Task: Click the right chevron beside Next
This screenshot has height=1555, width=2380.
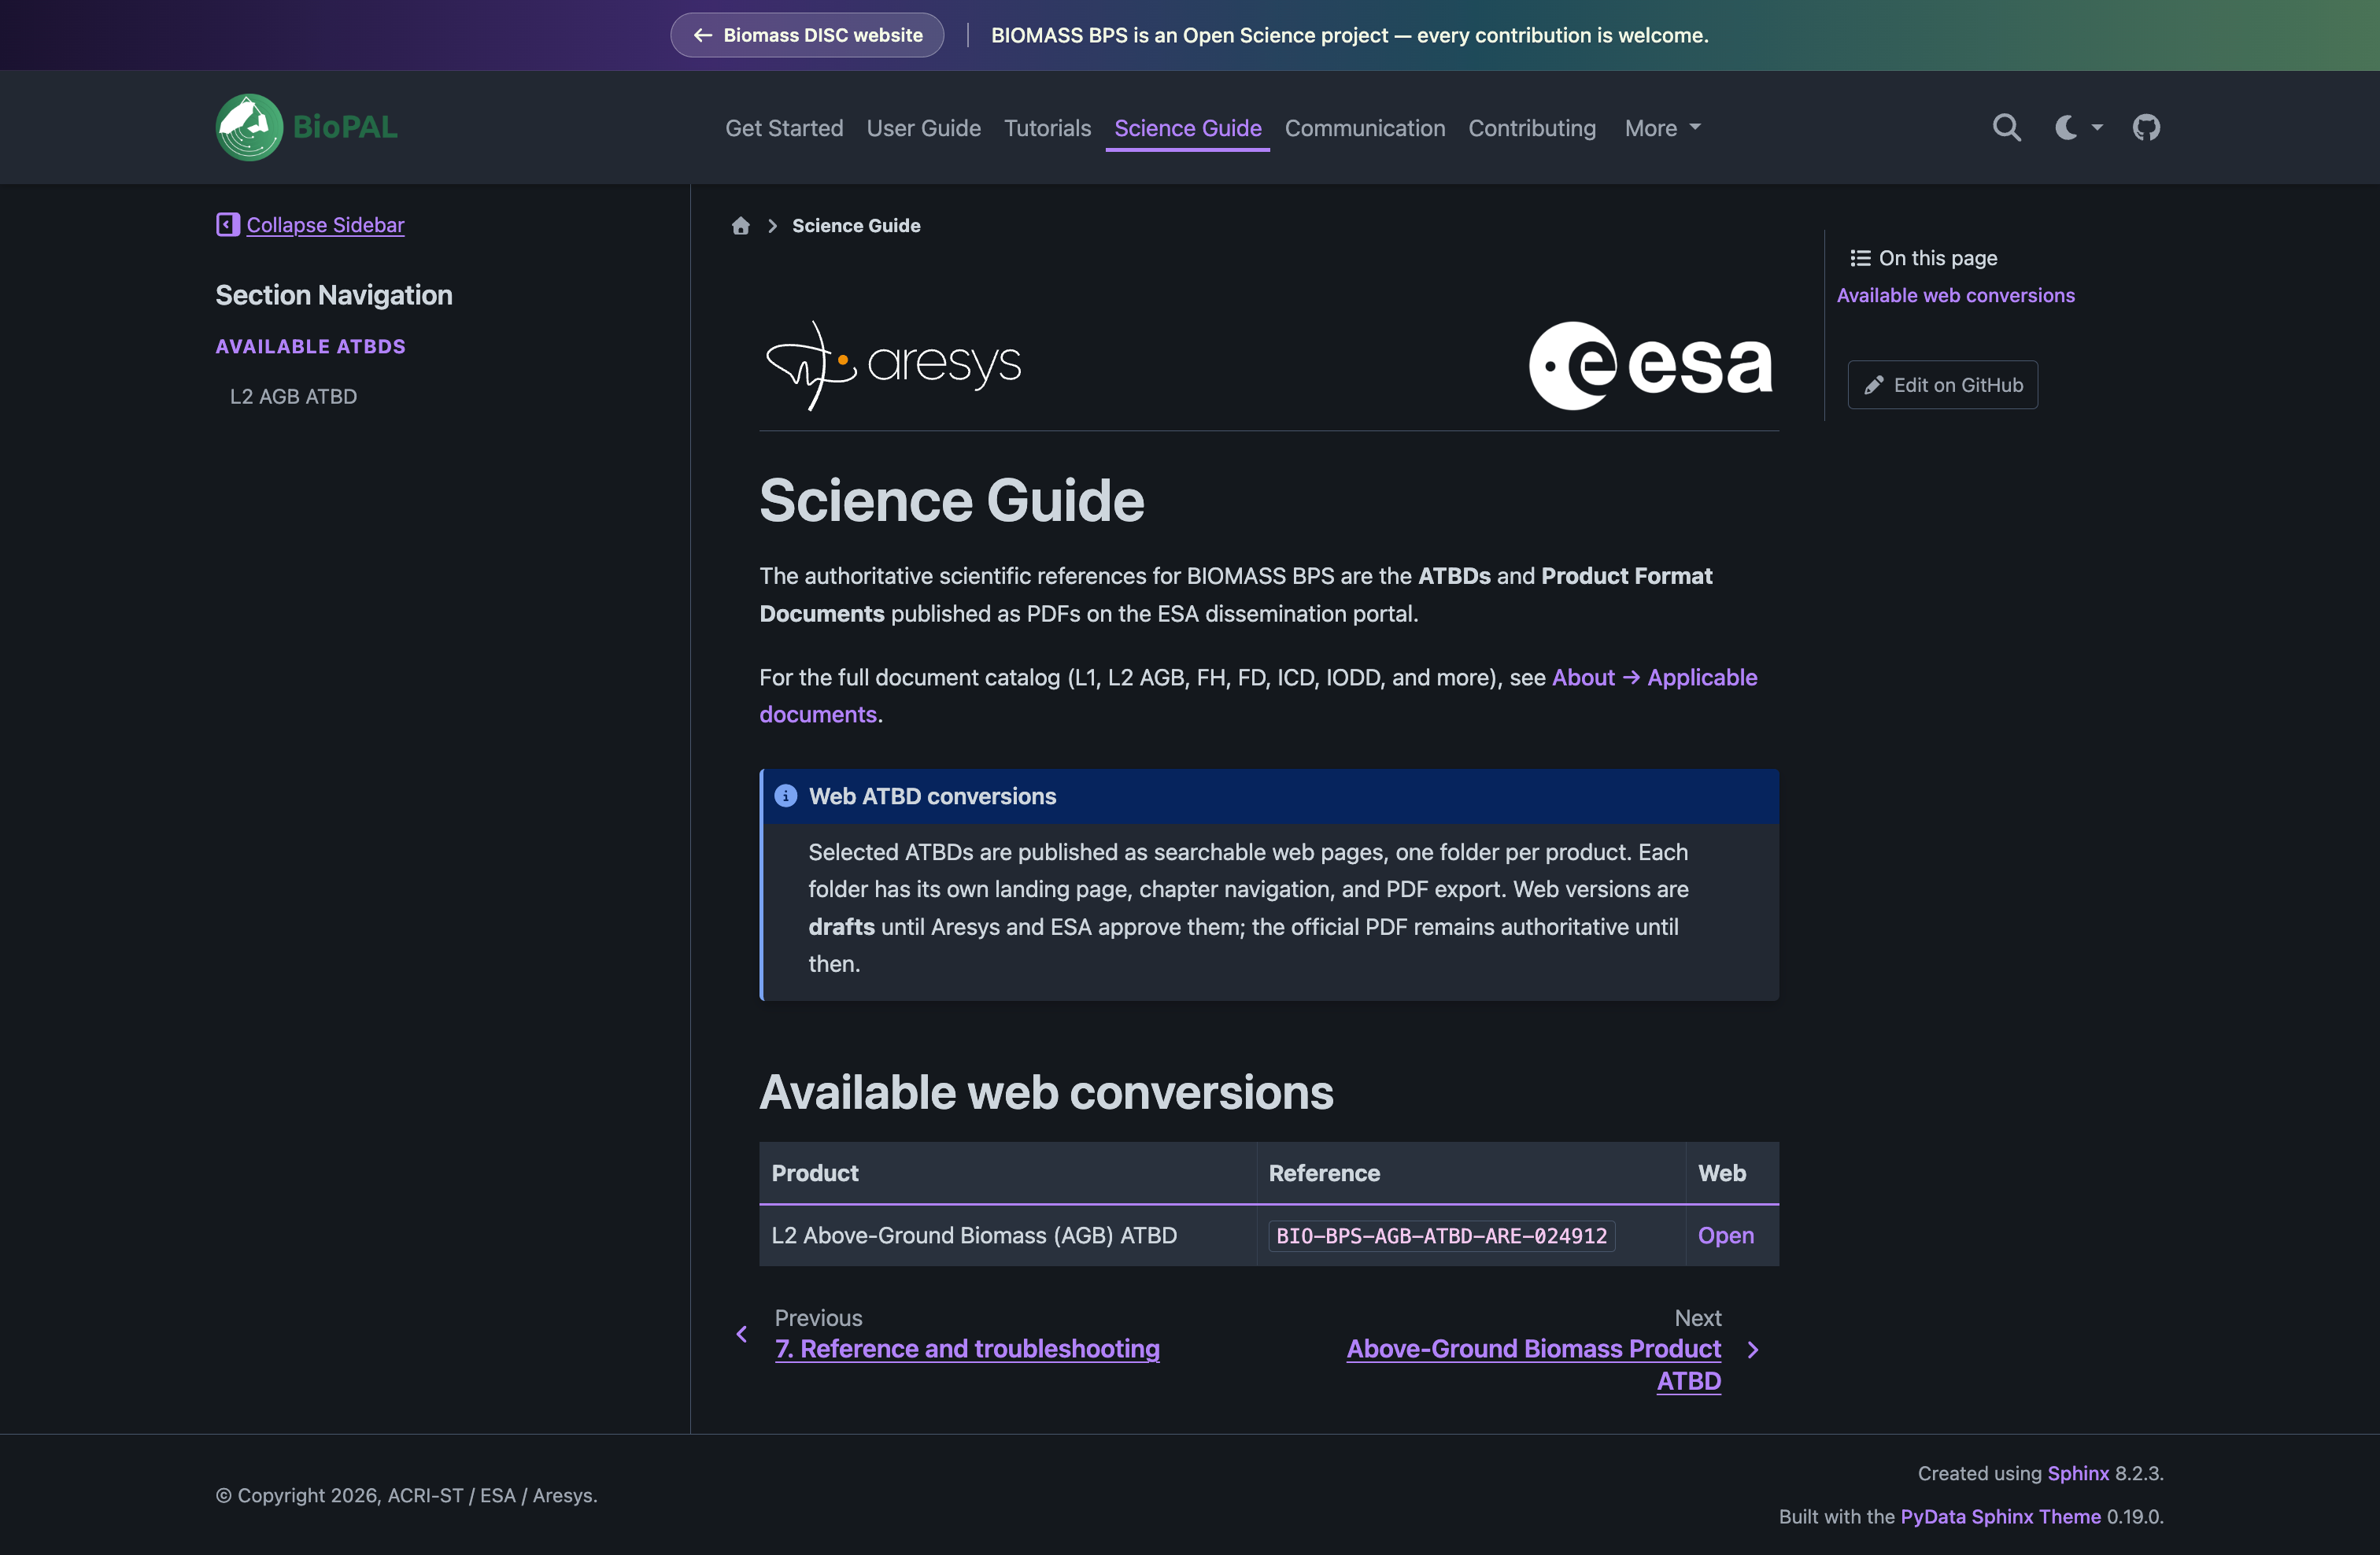Action: pos(1752,1350)
